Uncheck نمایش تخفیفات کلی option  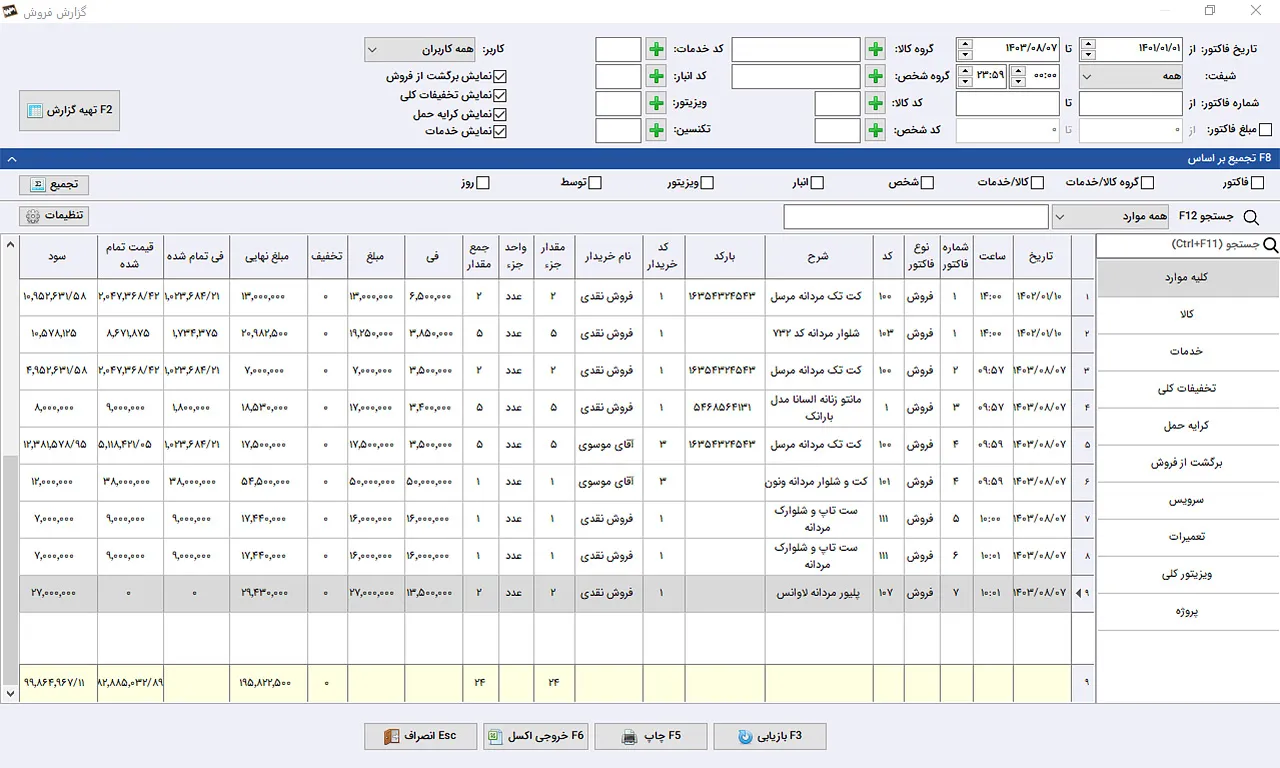point(501,95)
